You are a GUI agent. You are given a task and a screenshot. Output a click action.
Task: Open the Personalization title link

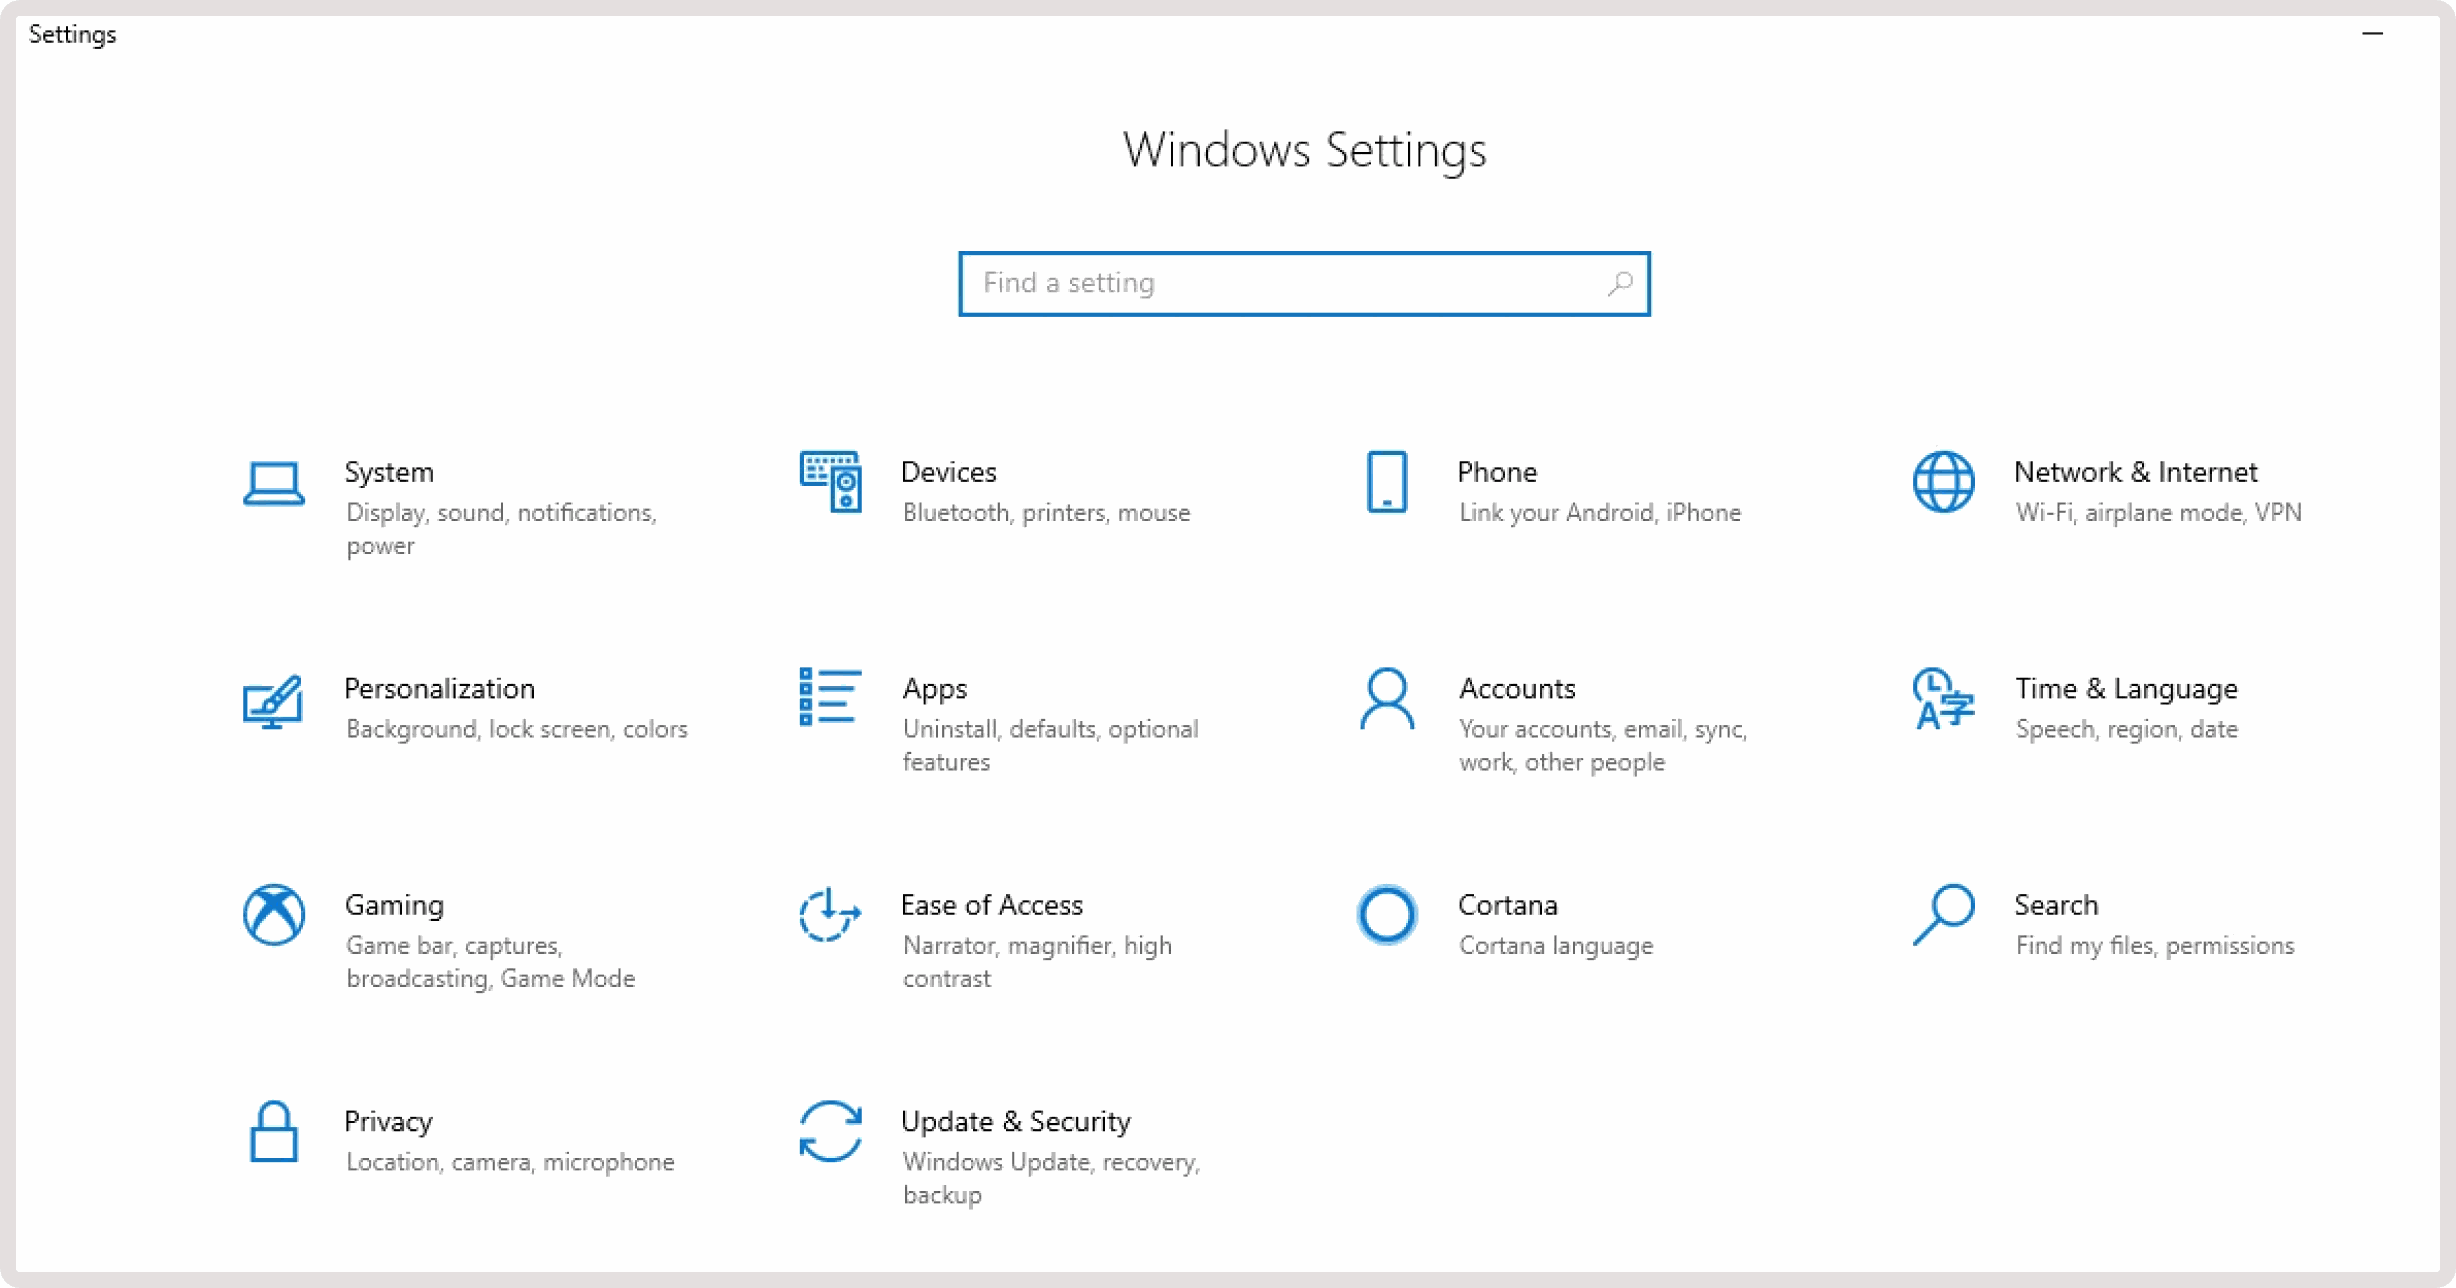pos(439,689)
